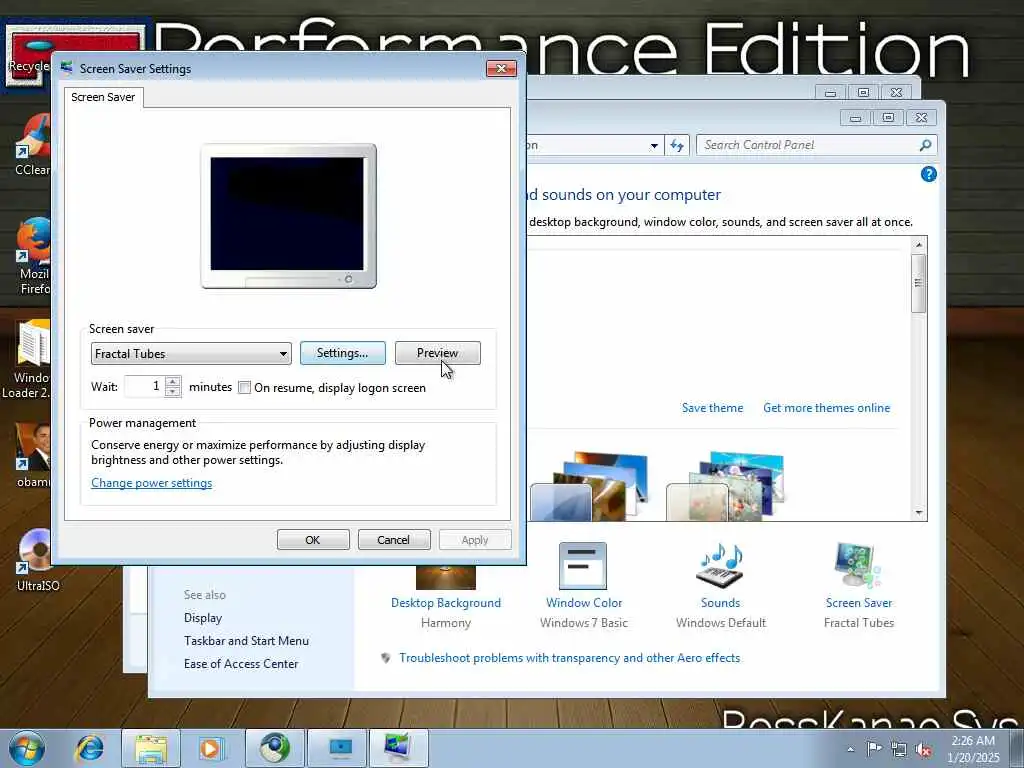Viewport: 1024px width, 768px height.
Task: Click the Personalization monitor taskbar icon
Action: tap(399, 748)
